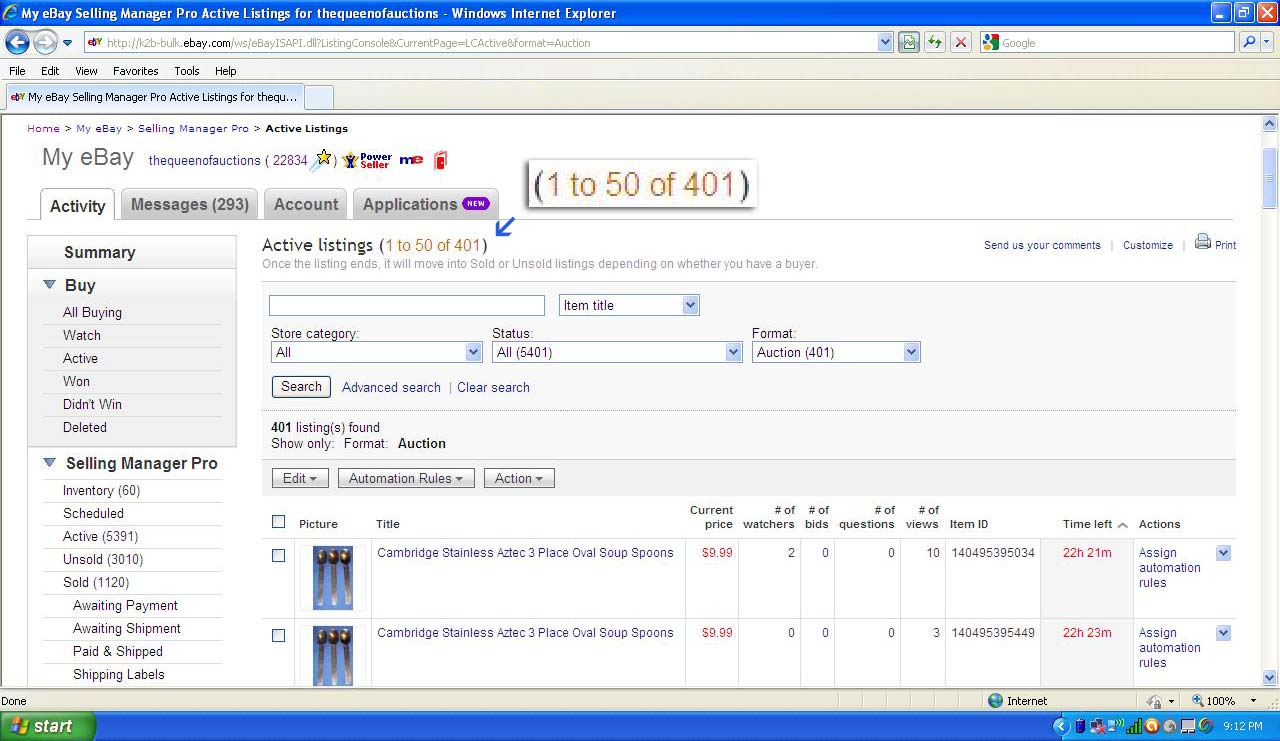Collapse the Selling Manager Pro section triangle
The image size is (1280, 741).
pyautogui.click(x=49, y=463)
